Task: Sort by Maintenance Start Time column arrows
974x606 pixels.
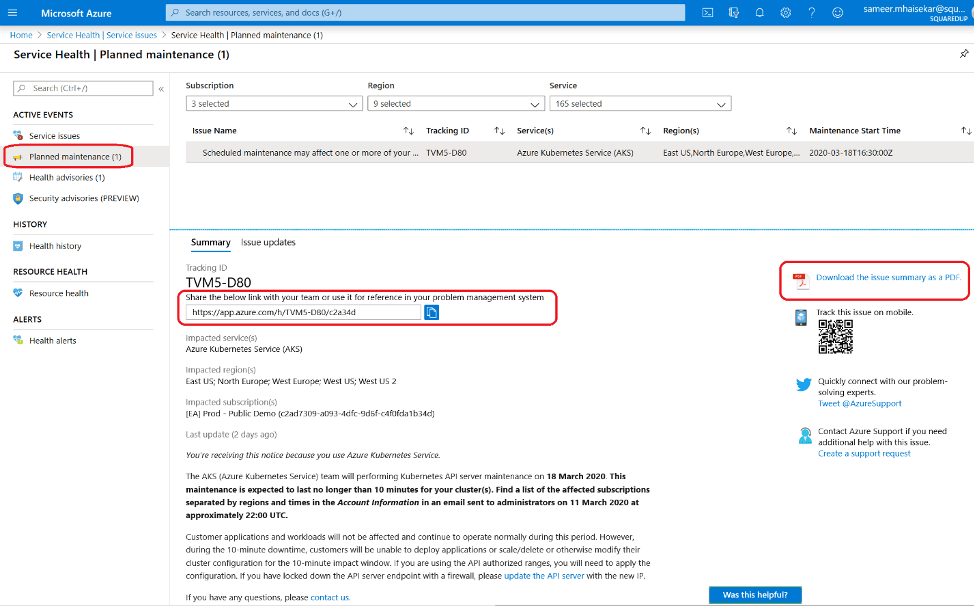Action: (x=966, y=130)
